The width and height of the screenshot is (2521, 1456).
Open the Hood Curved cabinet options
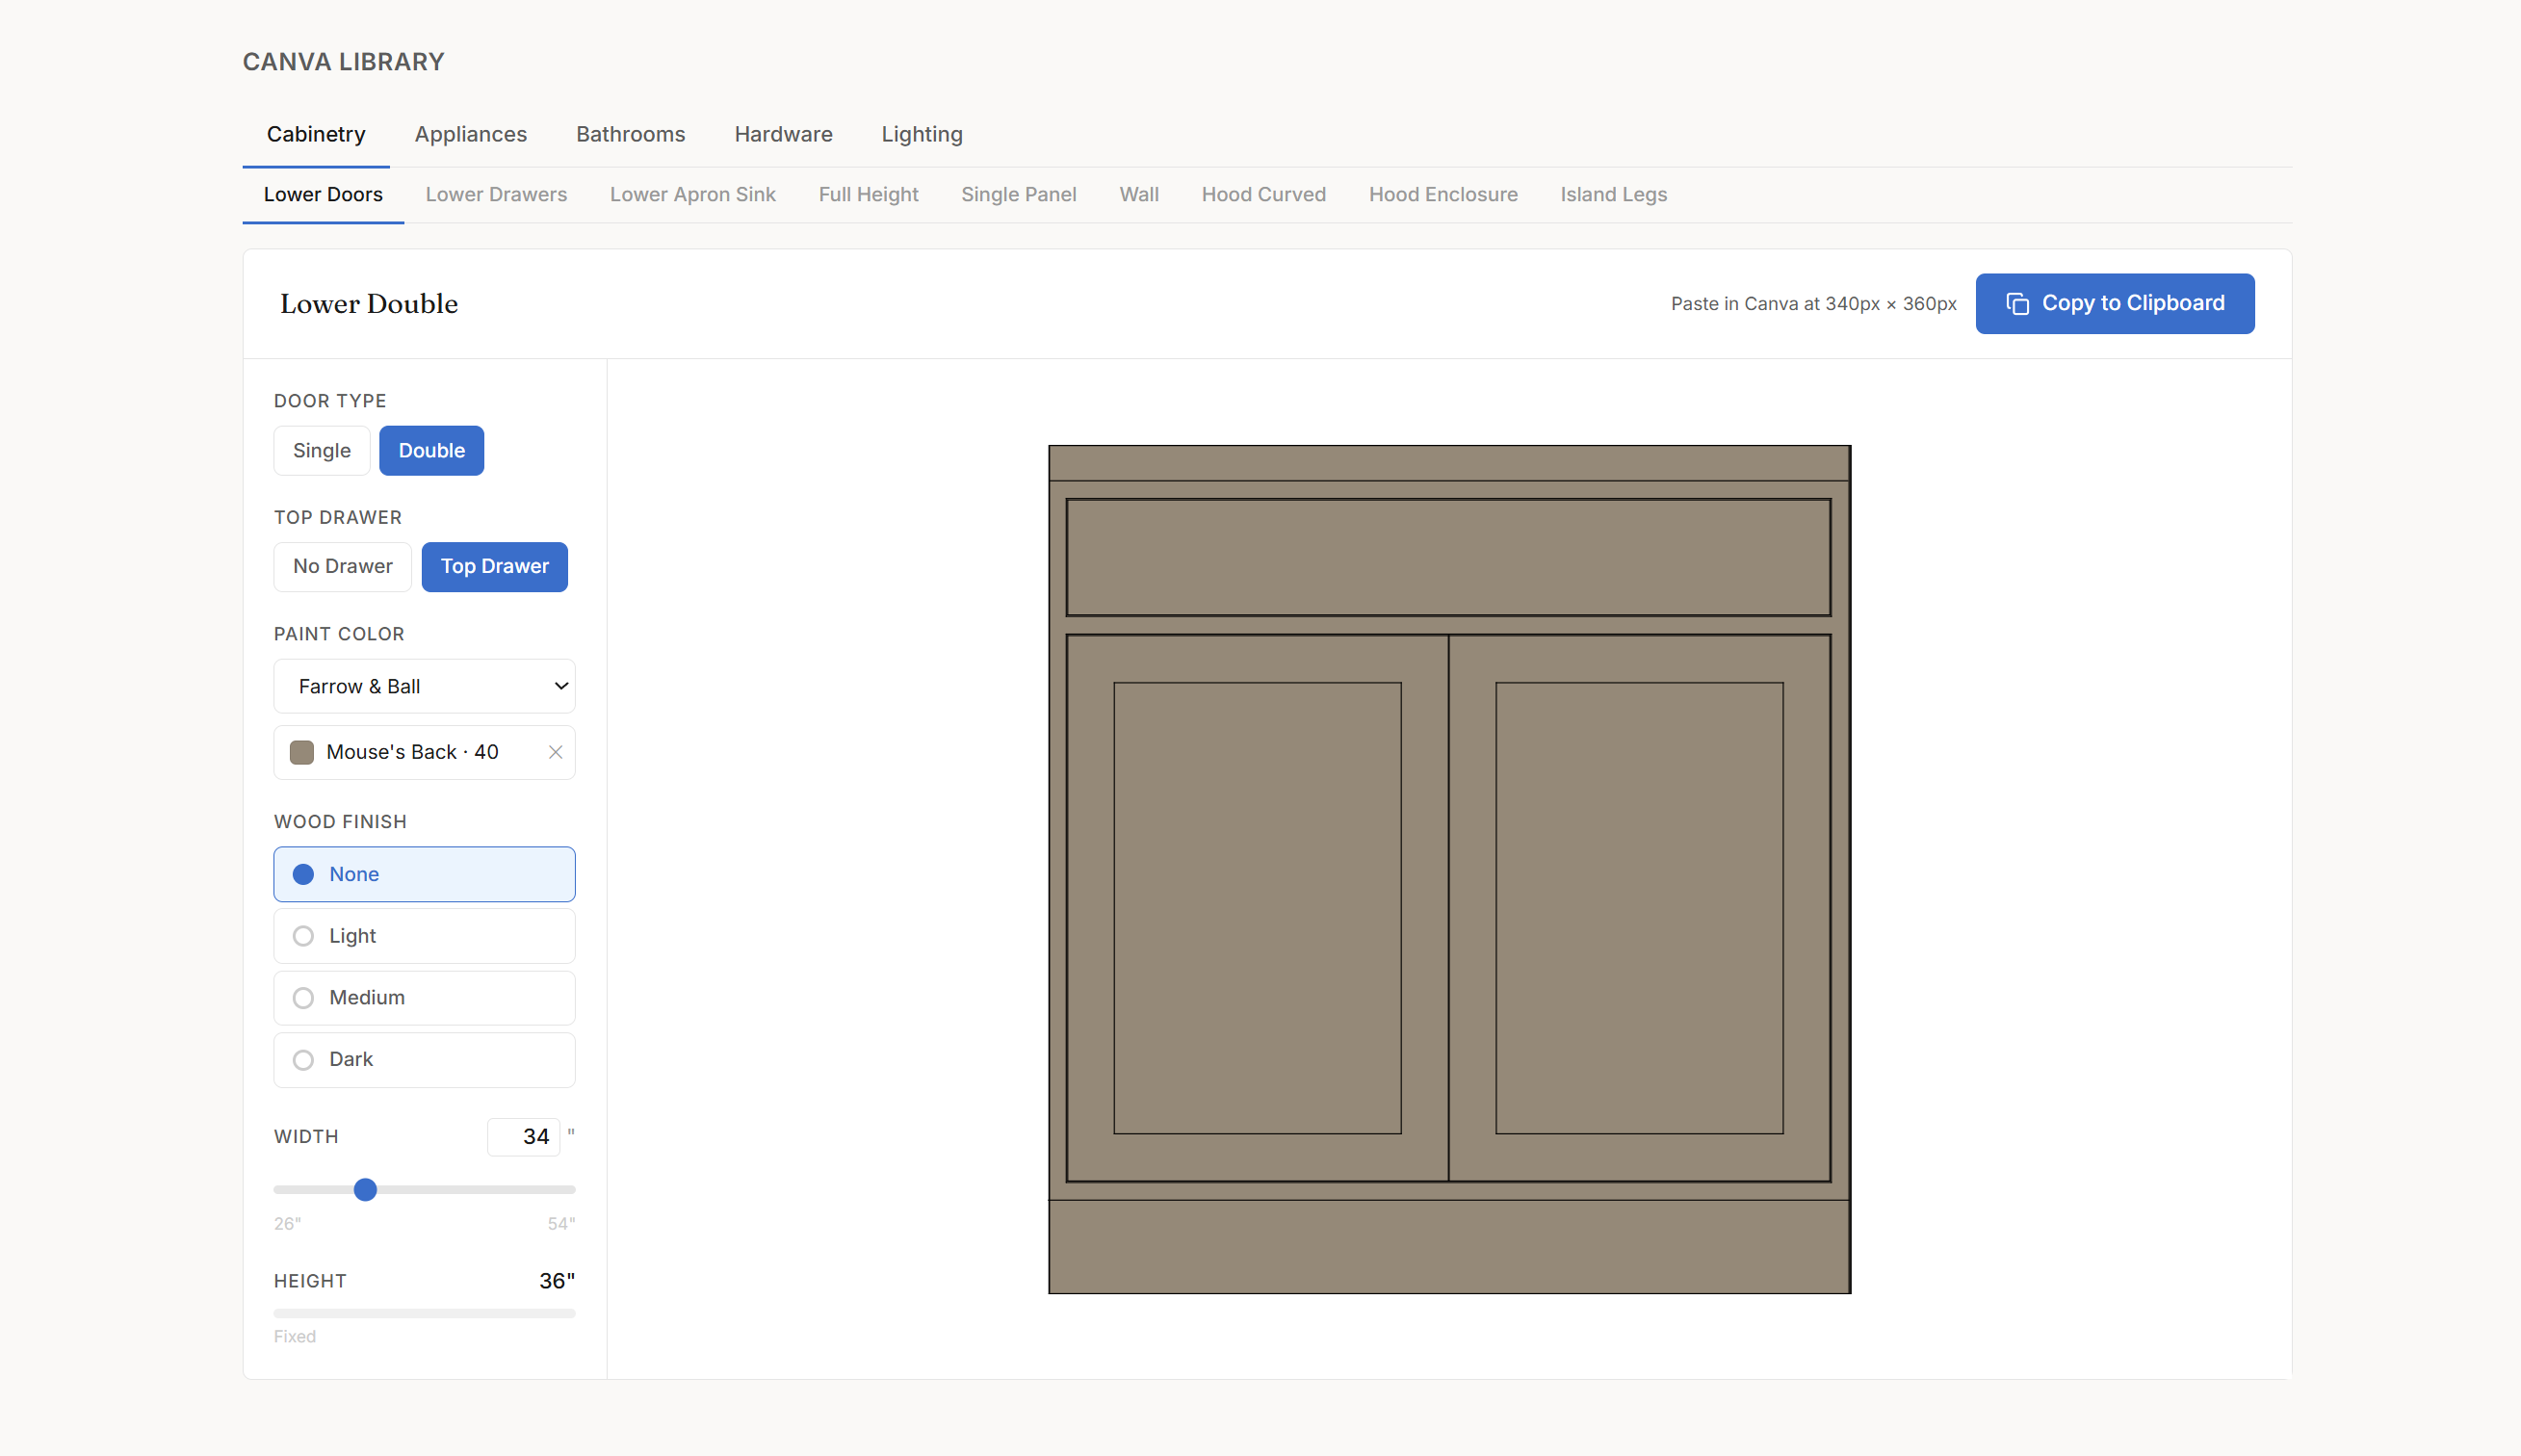(x=1263, y=194)
